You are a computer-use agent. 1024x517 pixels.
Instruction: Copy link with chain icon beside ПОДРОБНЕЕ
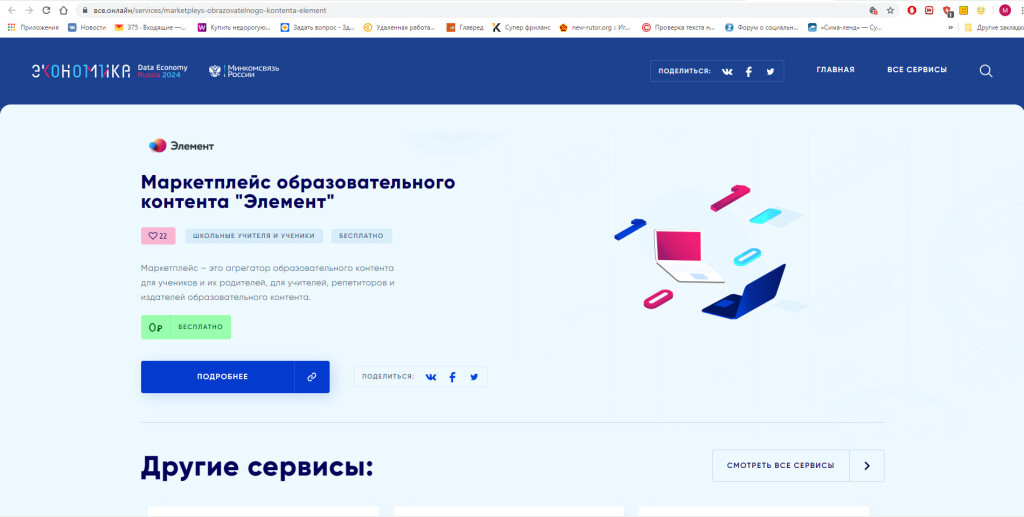click(312, 377)
